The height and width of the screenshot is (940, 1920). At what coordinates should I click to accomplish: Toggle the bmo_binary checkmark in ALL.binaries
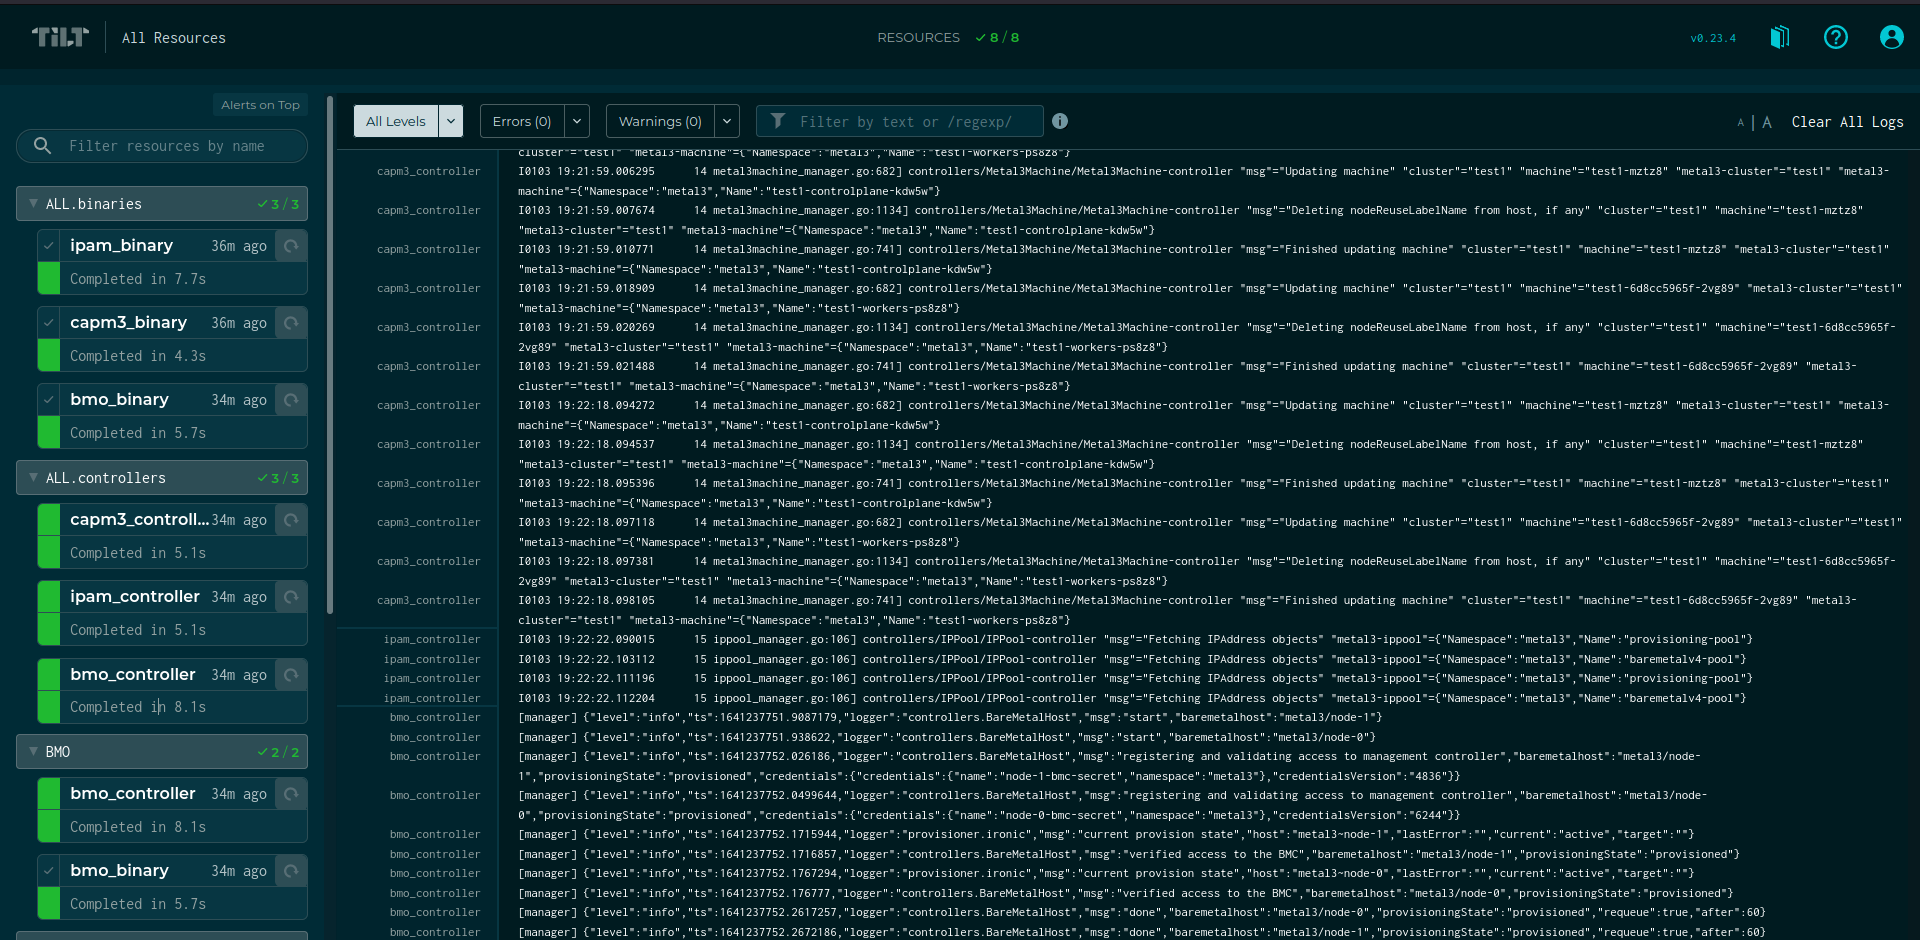pos(49,400)
